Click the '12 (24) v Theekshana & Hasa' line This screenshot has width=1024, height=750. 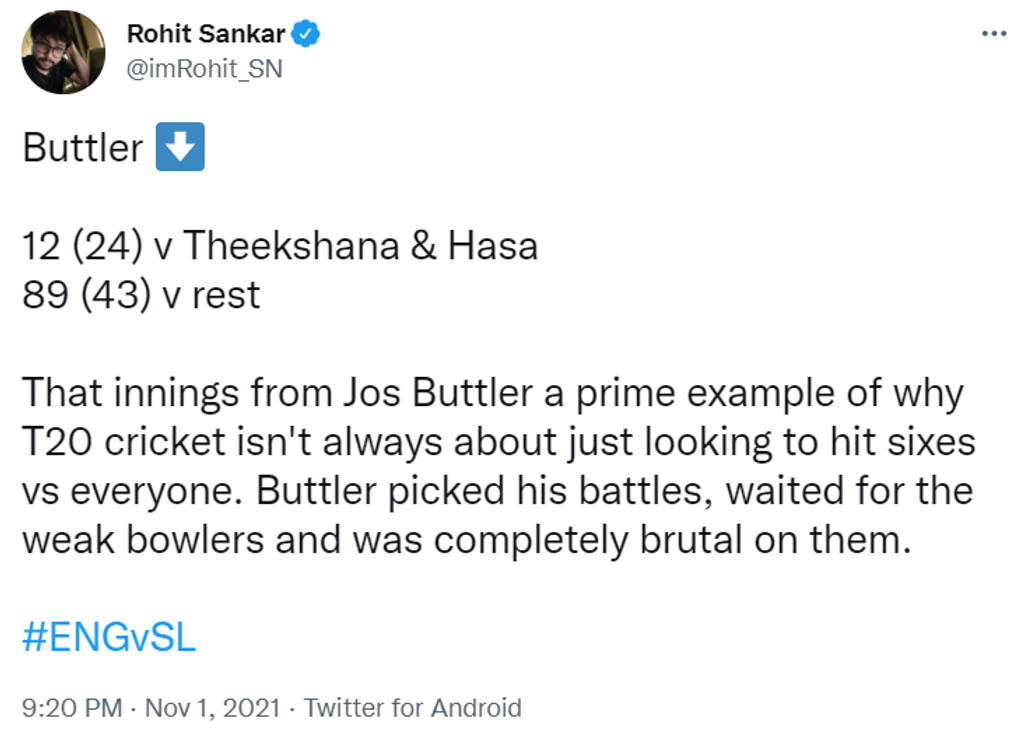tap(280, 246)
